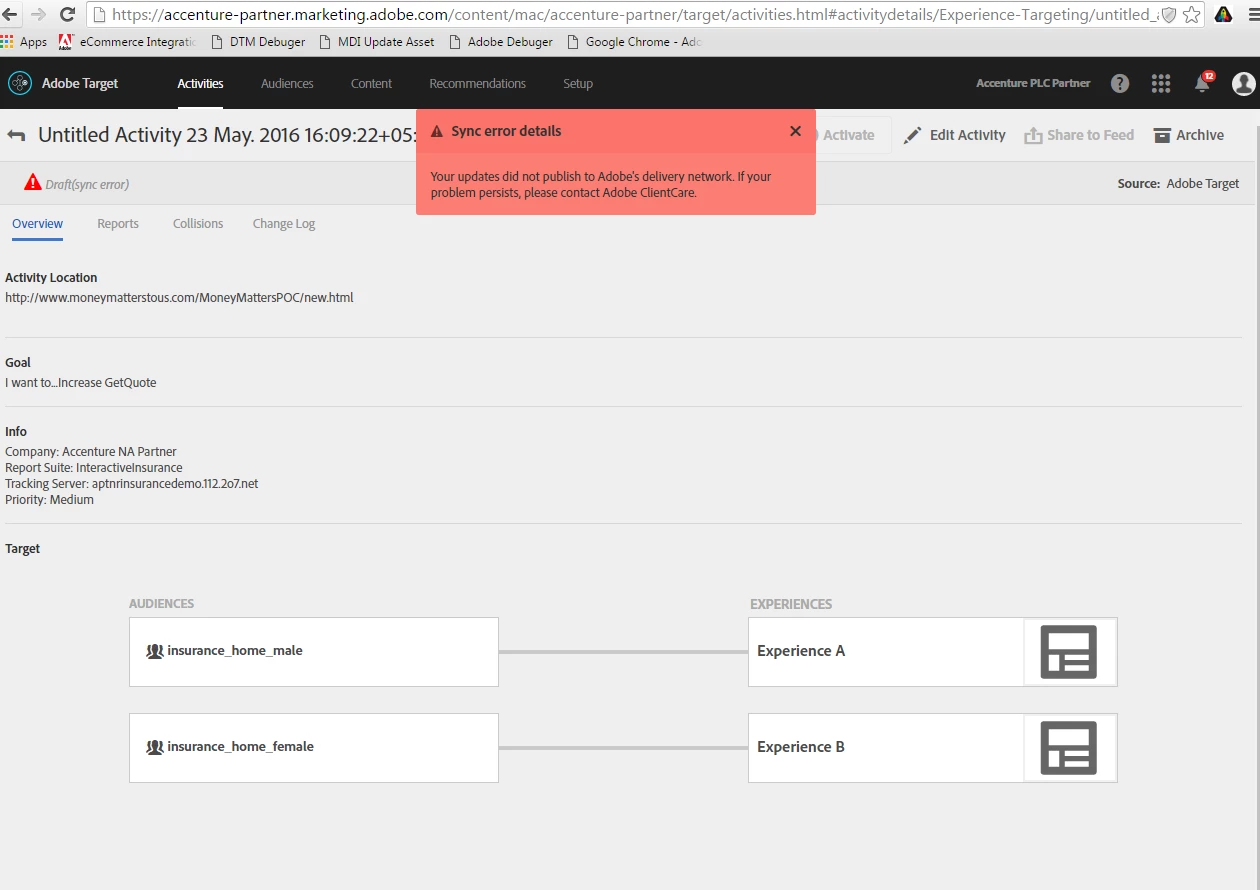Click 'Source: Adobe Target' label

tap(1178, 184)
